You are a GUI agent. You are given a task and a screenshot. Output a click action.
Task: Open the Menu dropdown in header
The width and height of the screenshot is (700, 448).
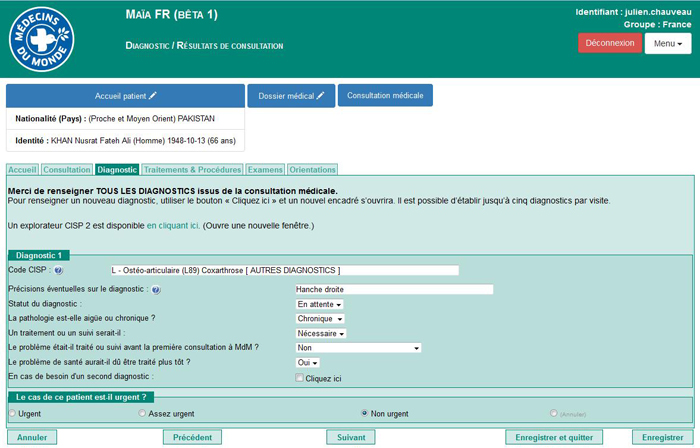point(667,44)
